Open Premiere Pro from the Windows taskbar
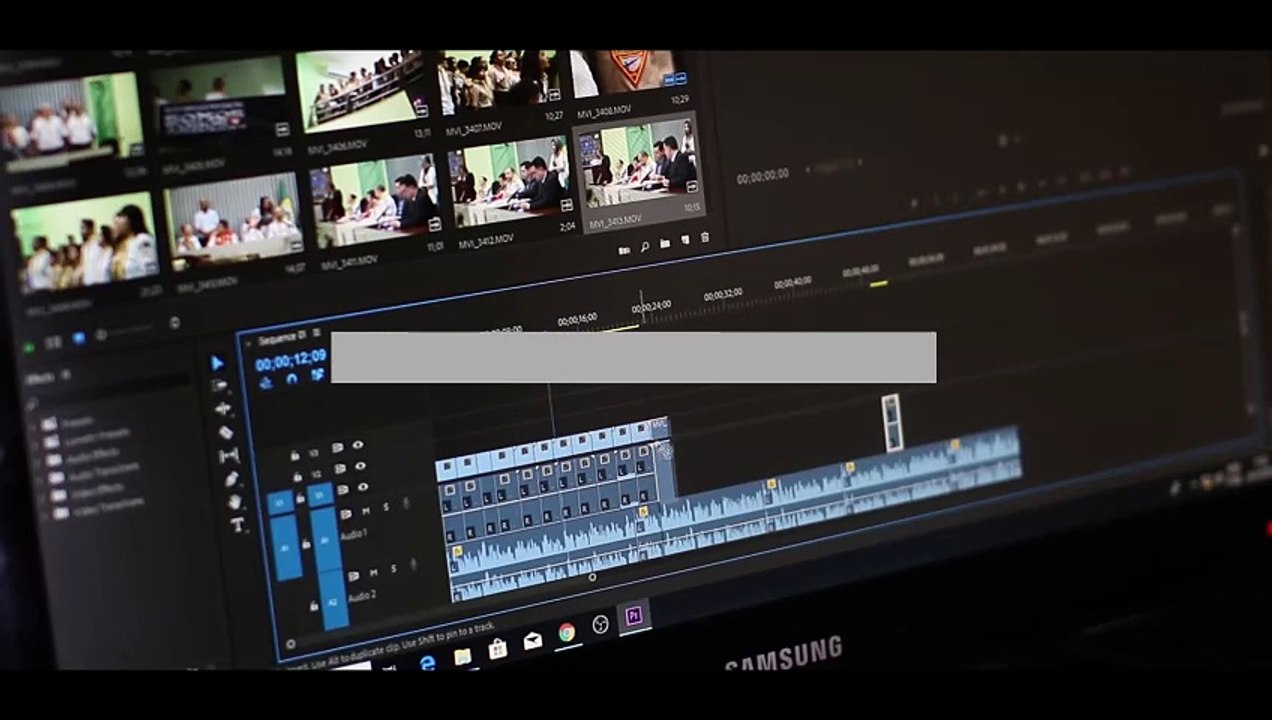 633,616
